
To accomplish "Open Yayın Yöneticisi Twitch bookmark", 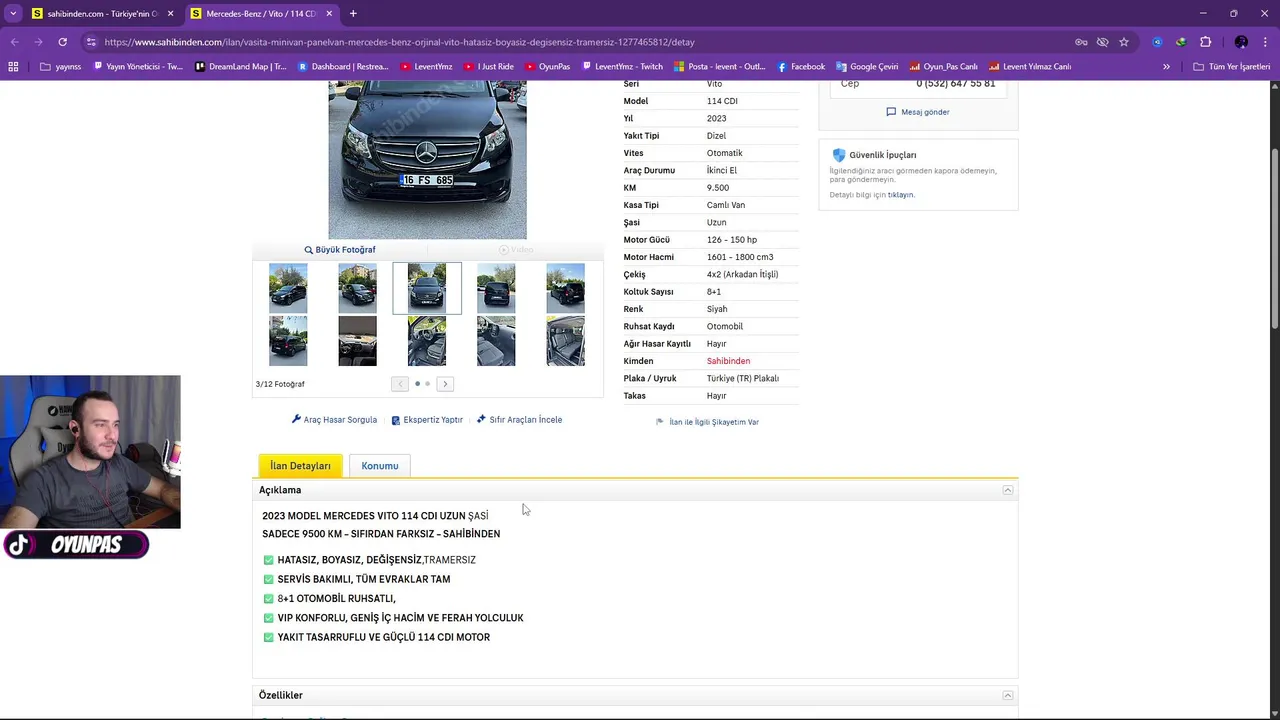I will click(138, 66).
